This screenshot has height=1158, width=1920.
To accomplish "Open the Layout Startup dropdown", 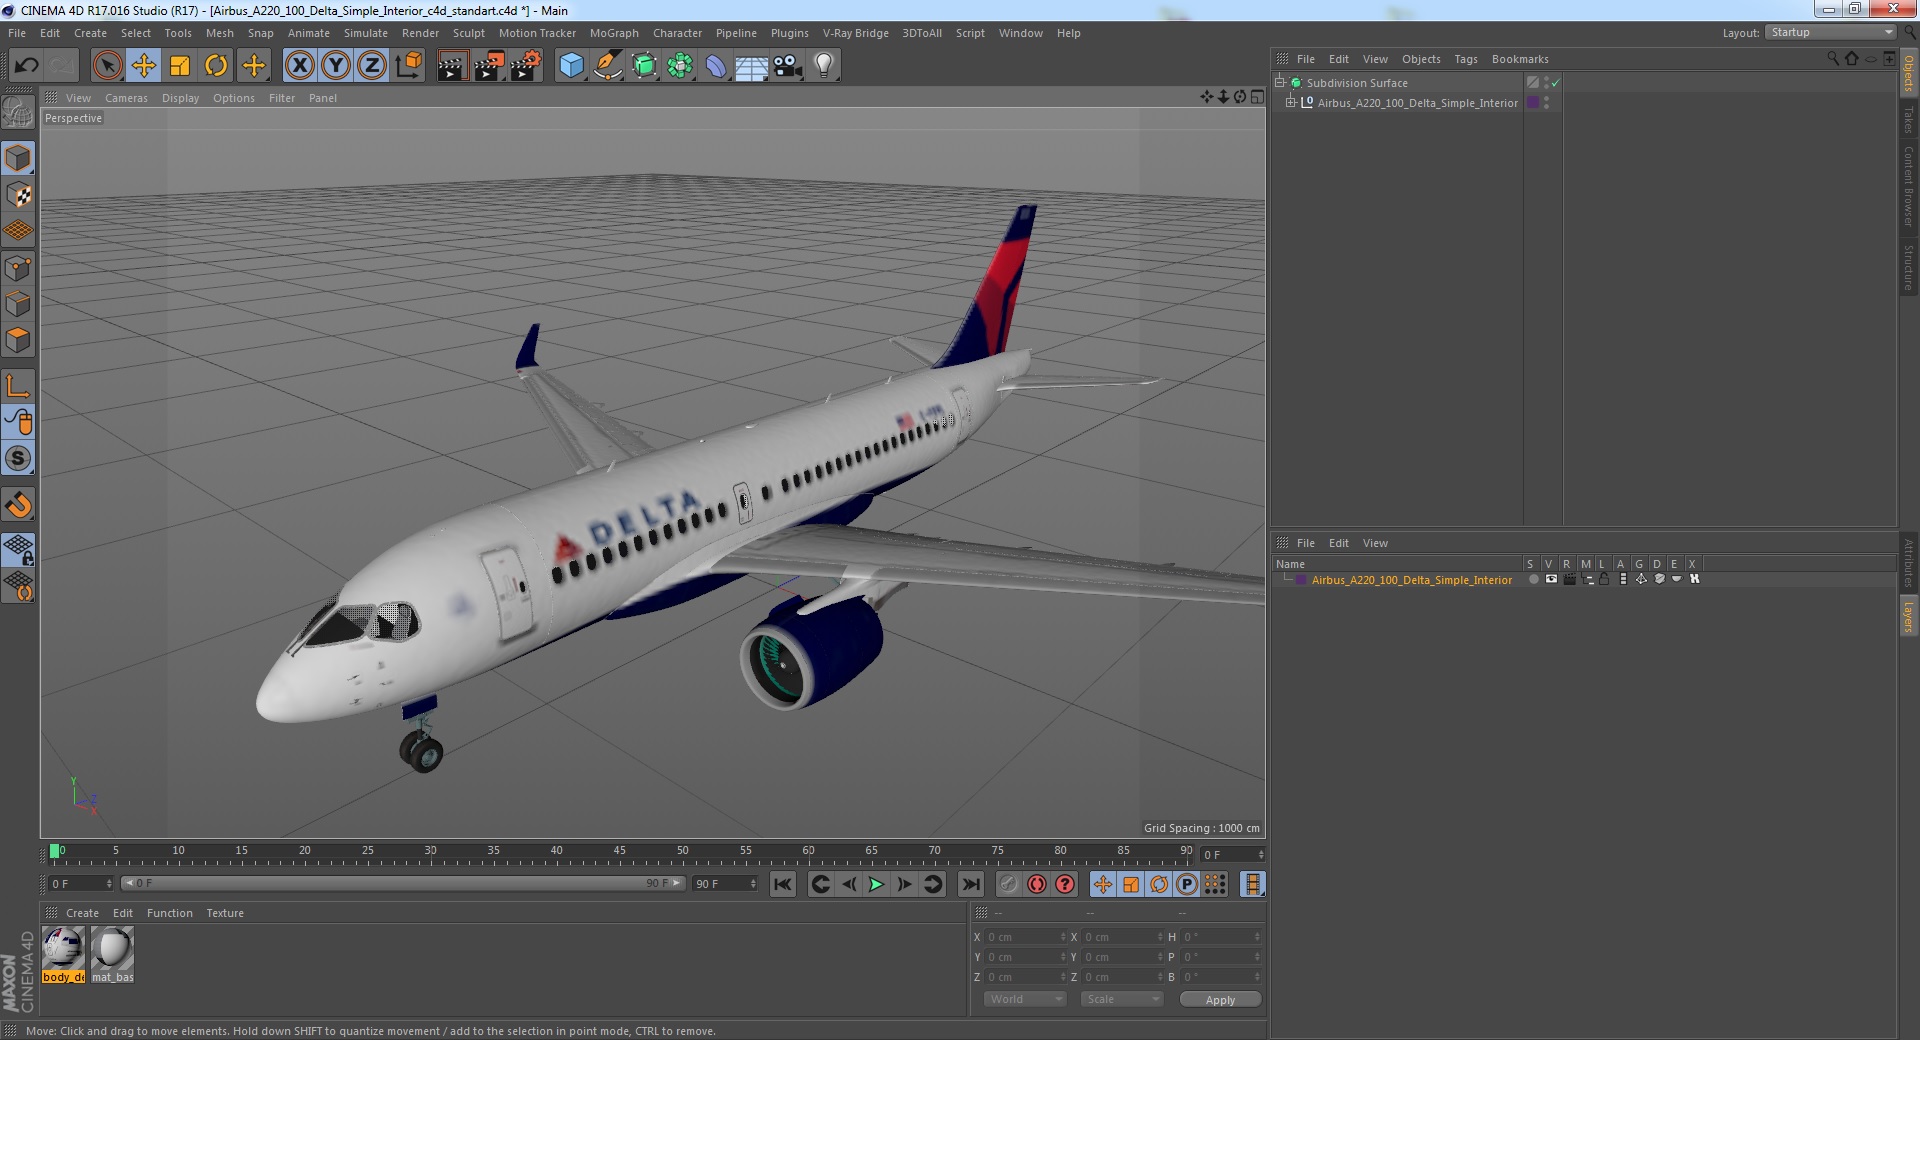I will 1831,32.
